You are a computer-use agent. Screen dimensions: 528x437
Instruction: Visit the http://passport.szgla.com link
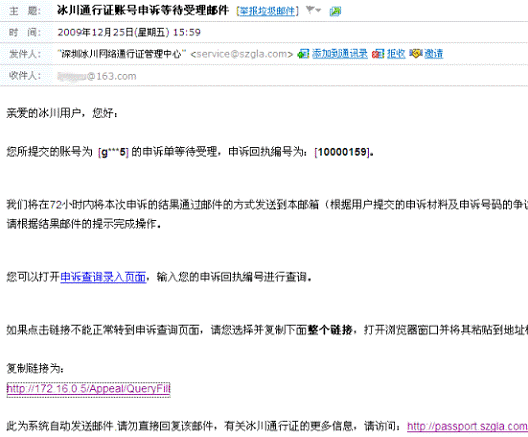pos(467,426)
